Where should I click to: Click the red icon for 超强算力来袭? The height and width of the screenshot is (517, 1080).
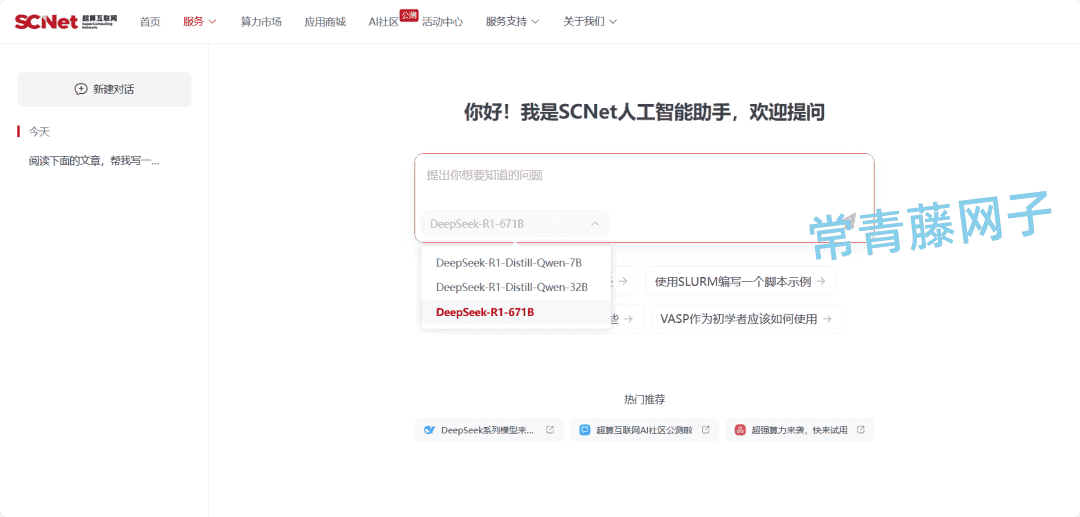click(x=740, y=430)
